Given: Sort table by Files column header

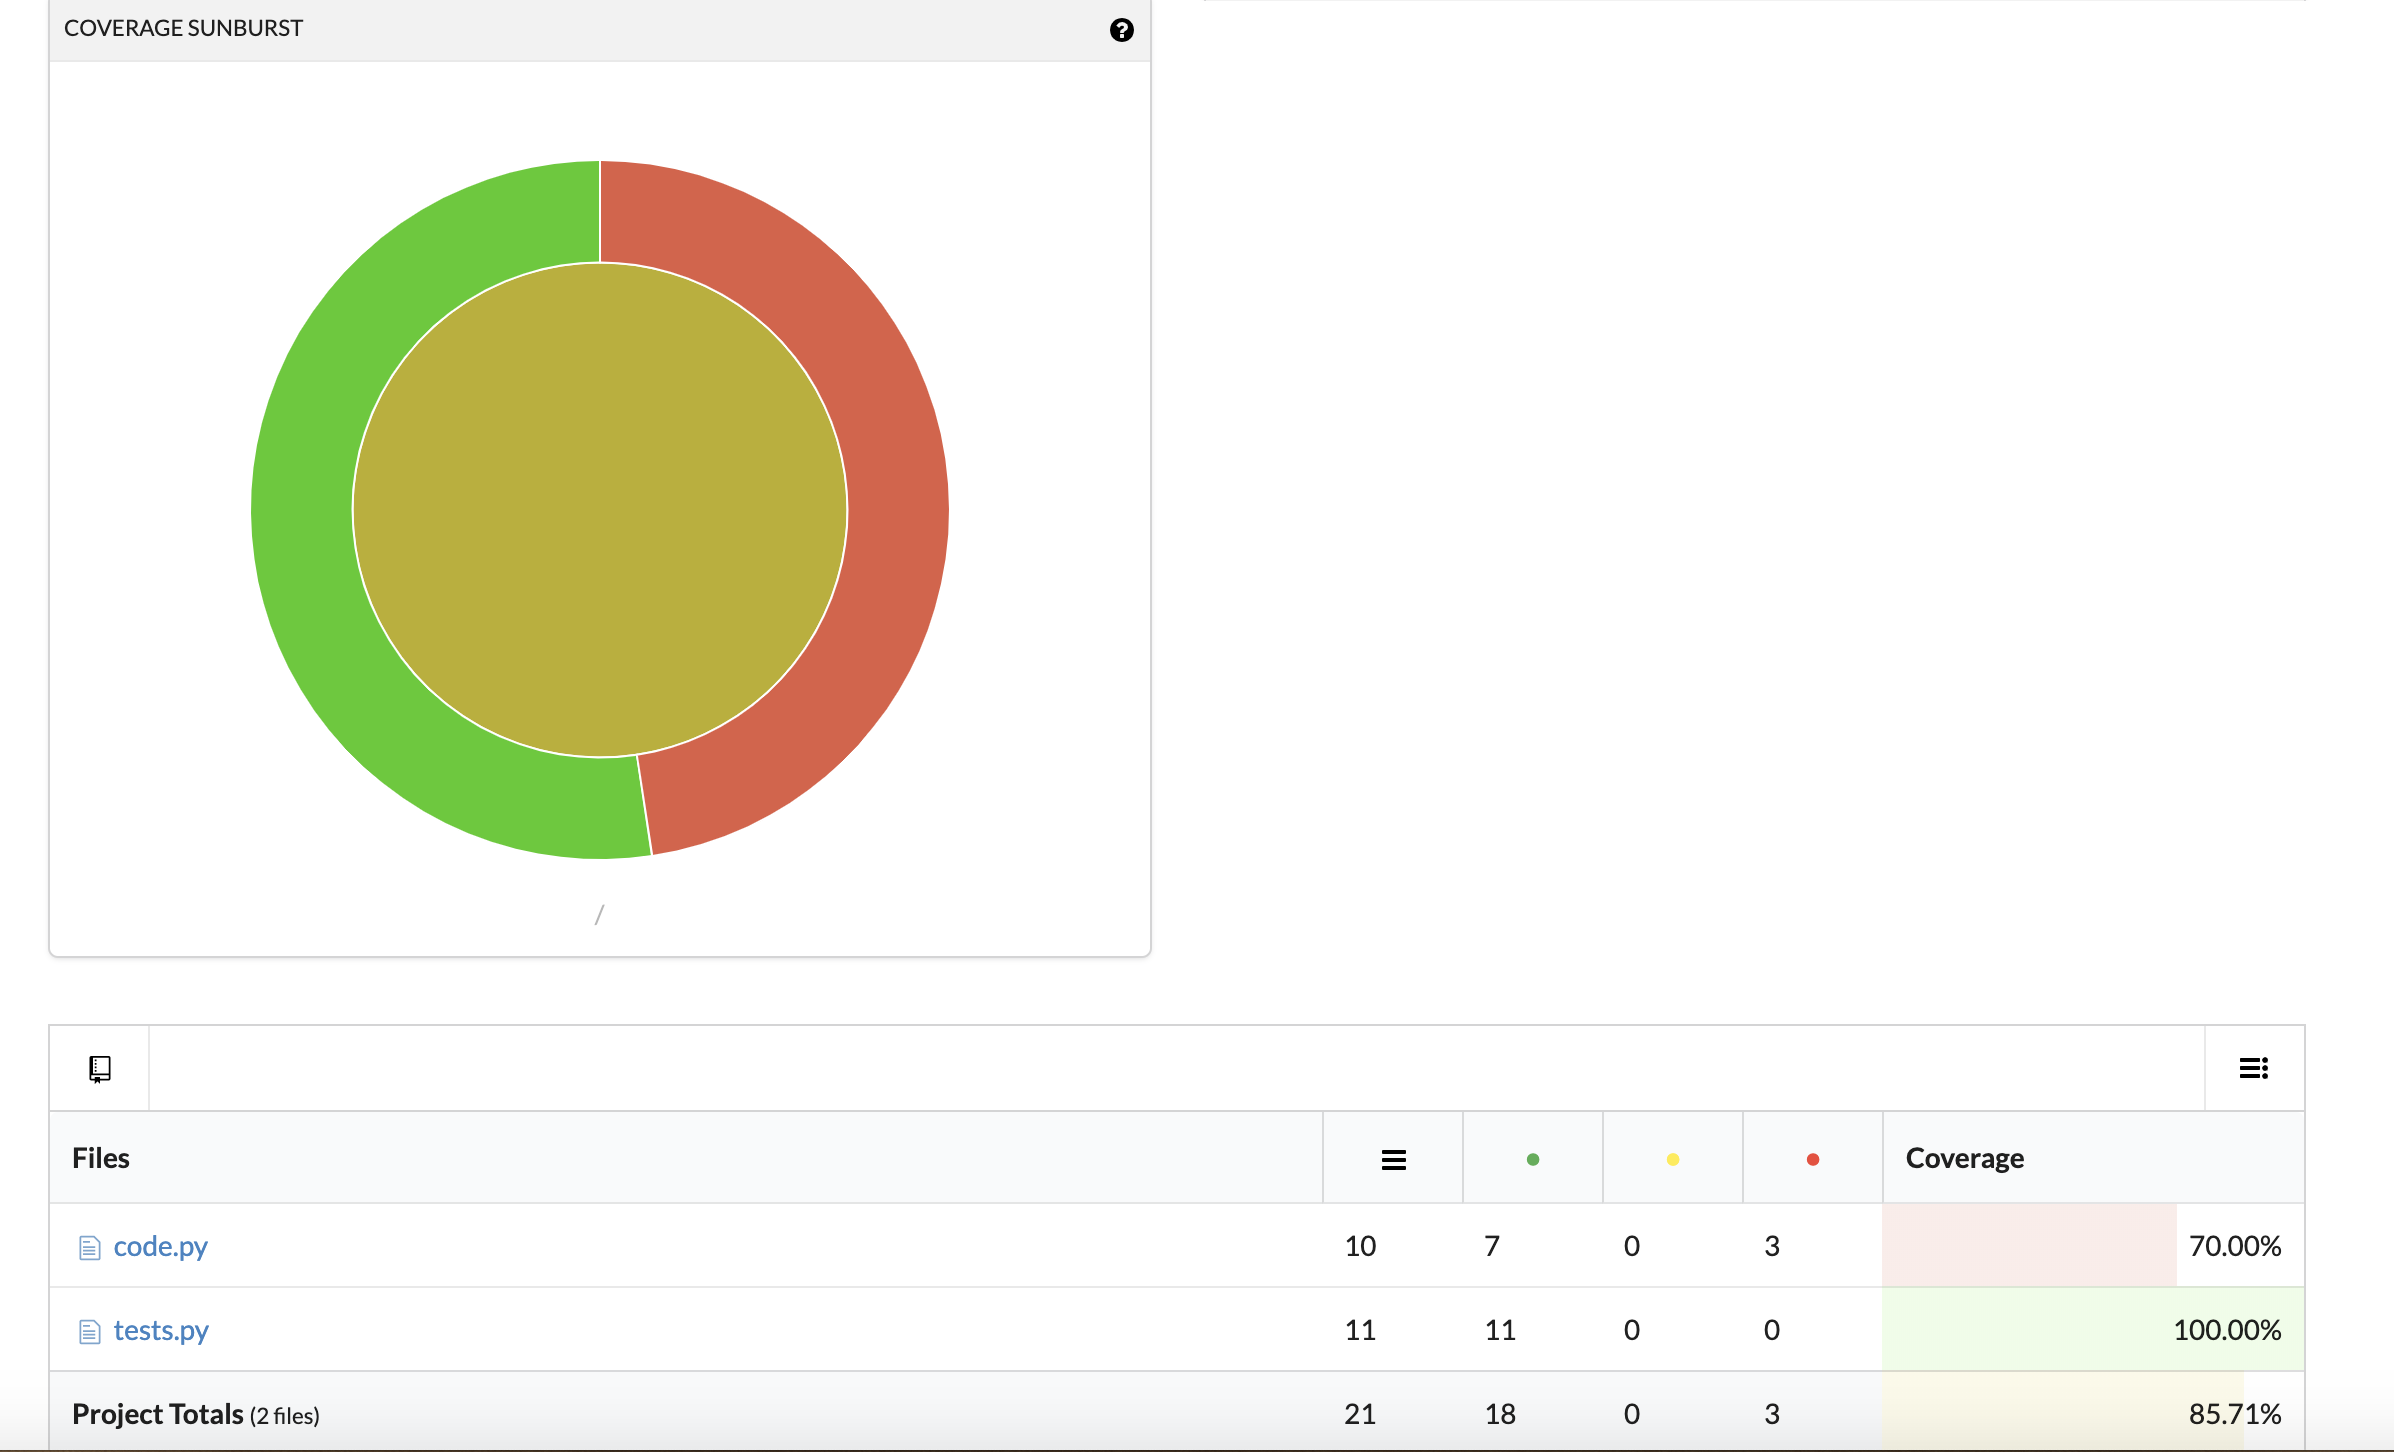Looking at the screenshot, I should [x=101, y=1158].
